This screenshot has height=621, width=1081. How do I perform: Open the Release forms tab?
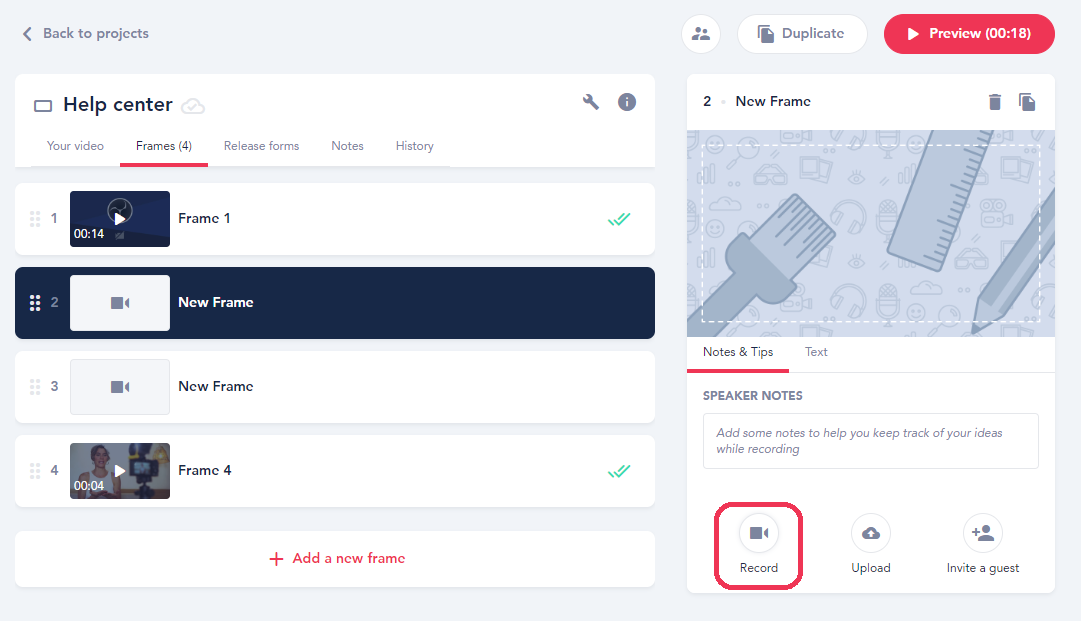261,146
